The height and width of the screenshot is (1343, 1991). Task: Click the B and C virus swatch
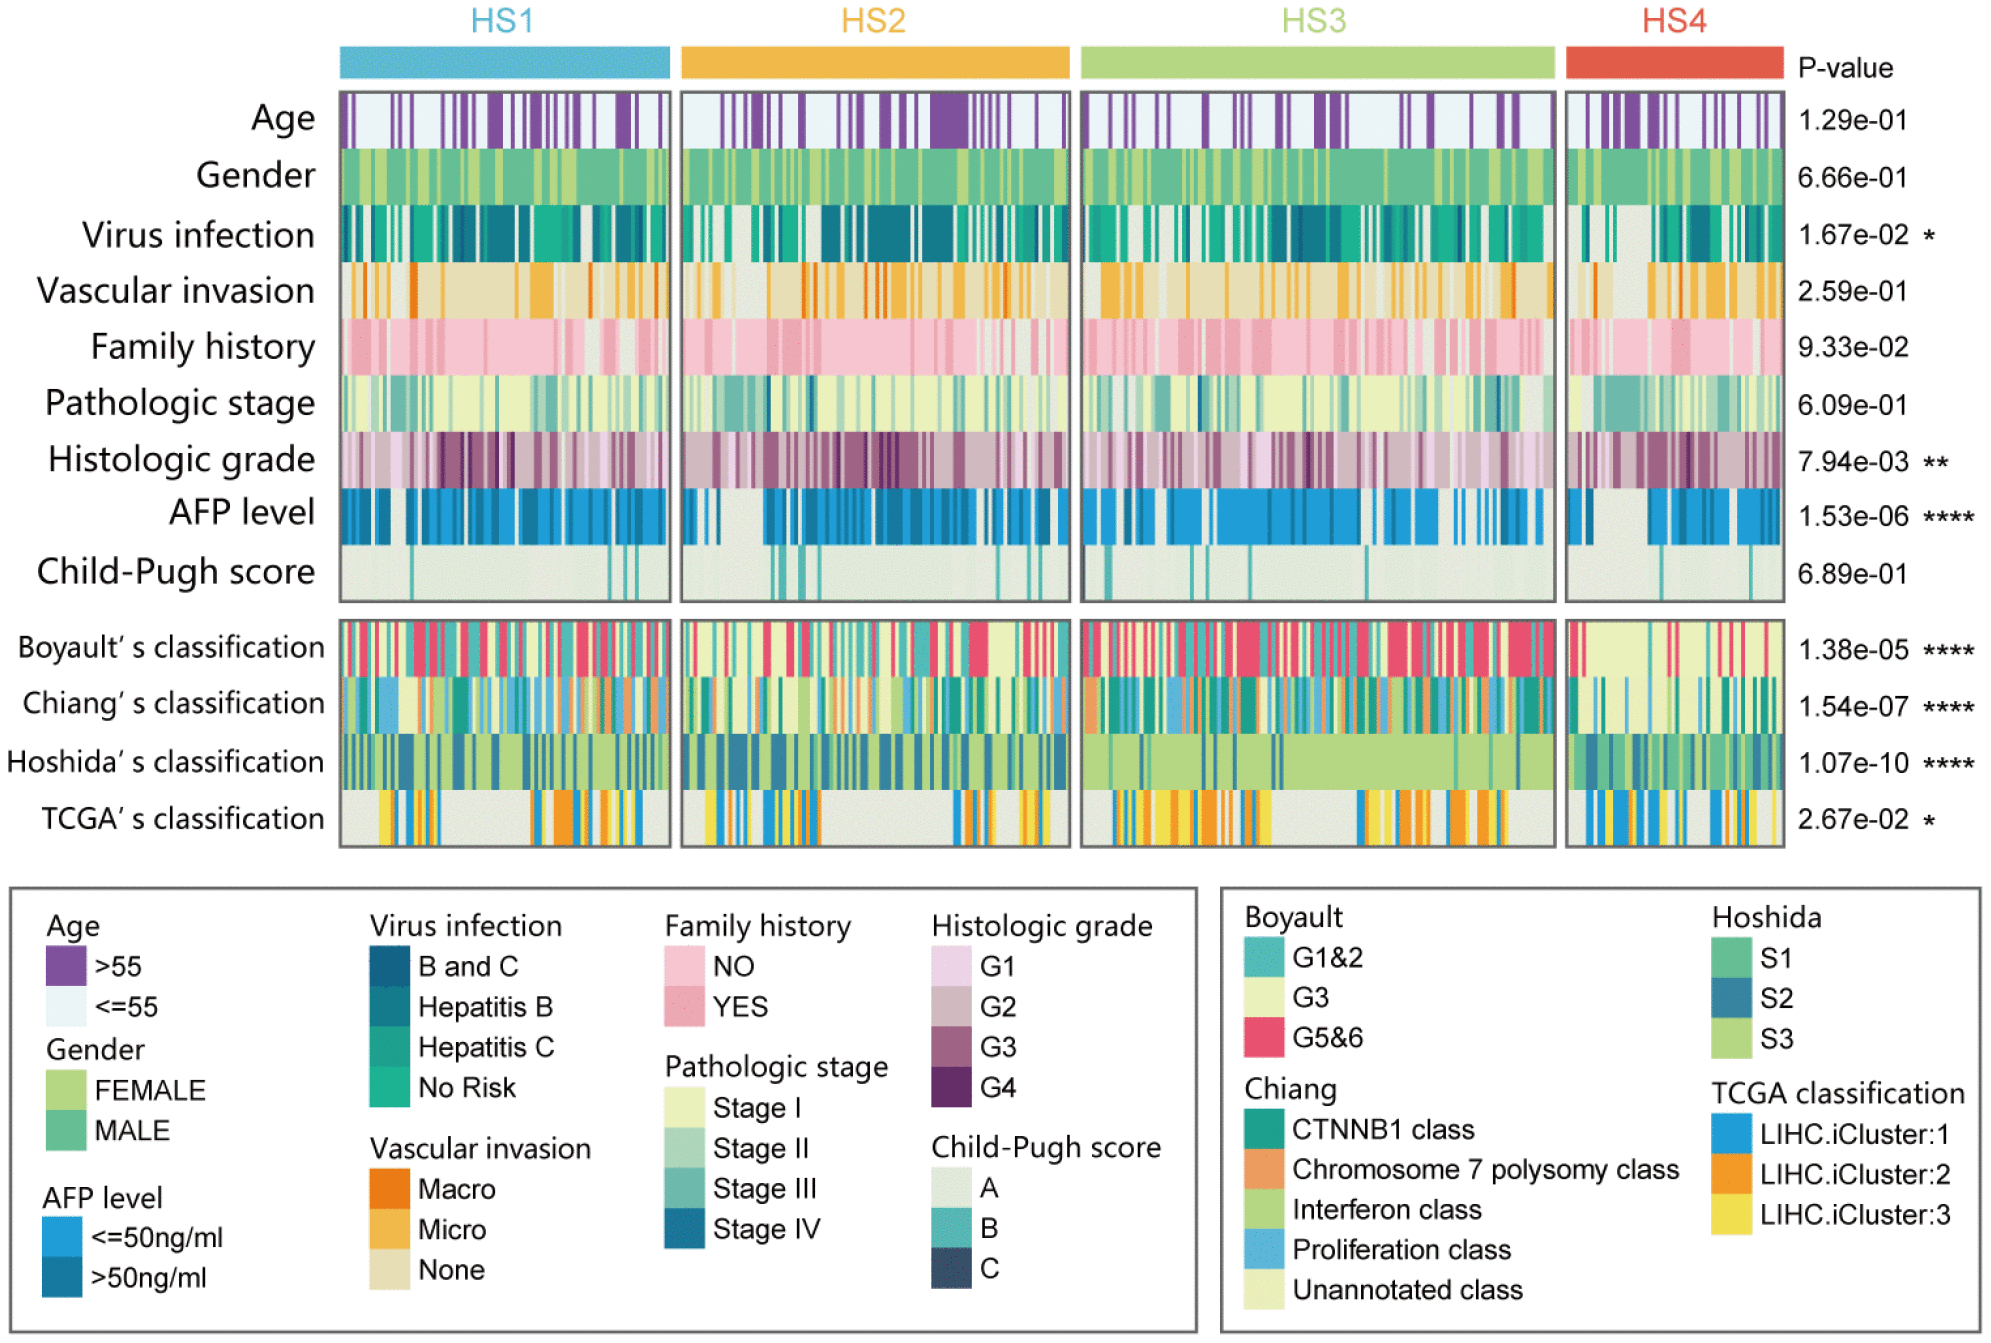[x=390, y=966]
